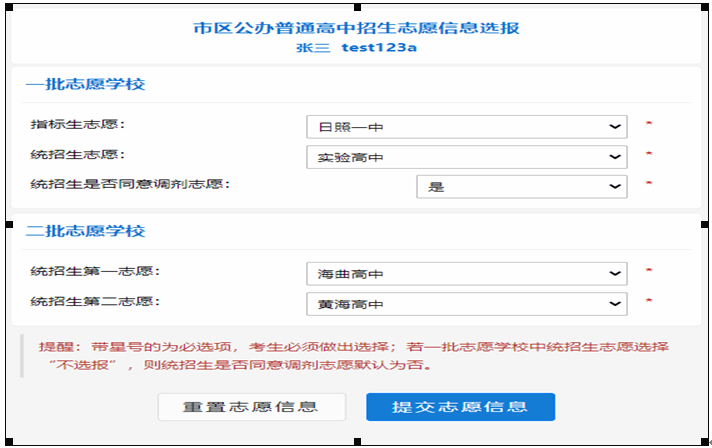712x448 pixels.
Task: Submit the form with 提交志愿信息
Action: pos(460,407)
